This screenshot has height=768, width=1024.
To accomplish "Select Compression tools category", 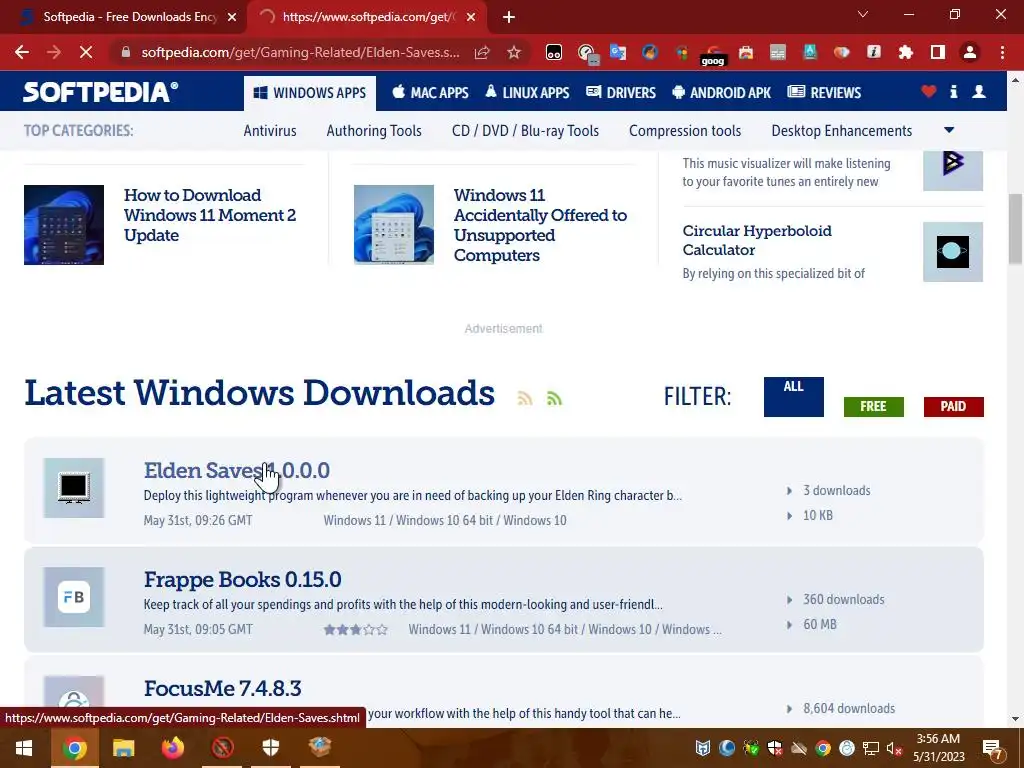I will coord(685,131).
